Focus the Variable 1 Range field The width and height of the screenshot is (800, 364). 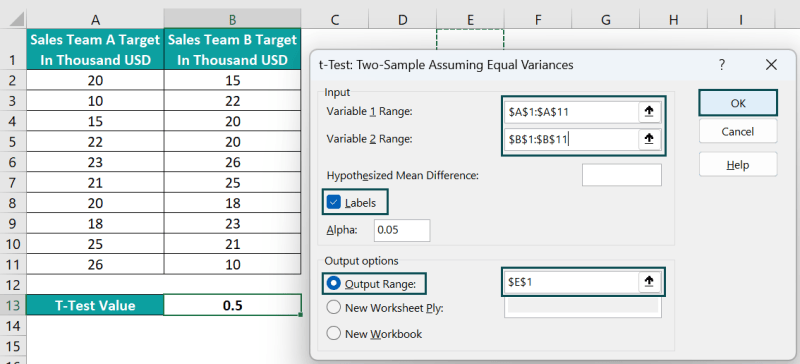tap(571, 112)
